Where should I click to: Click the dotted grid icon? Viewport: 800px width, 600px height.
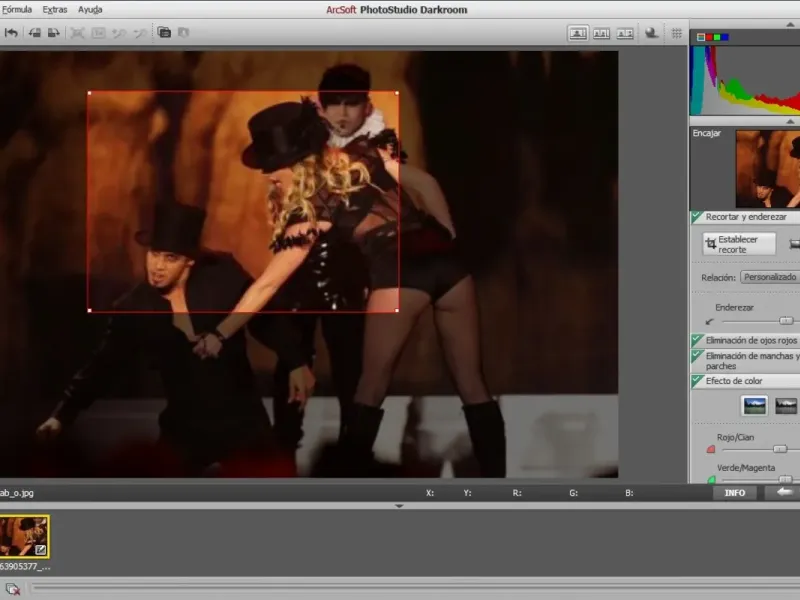[677, 33]
